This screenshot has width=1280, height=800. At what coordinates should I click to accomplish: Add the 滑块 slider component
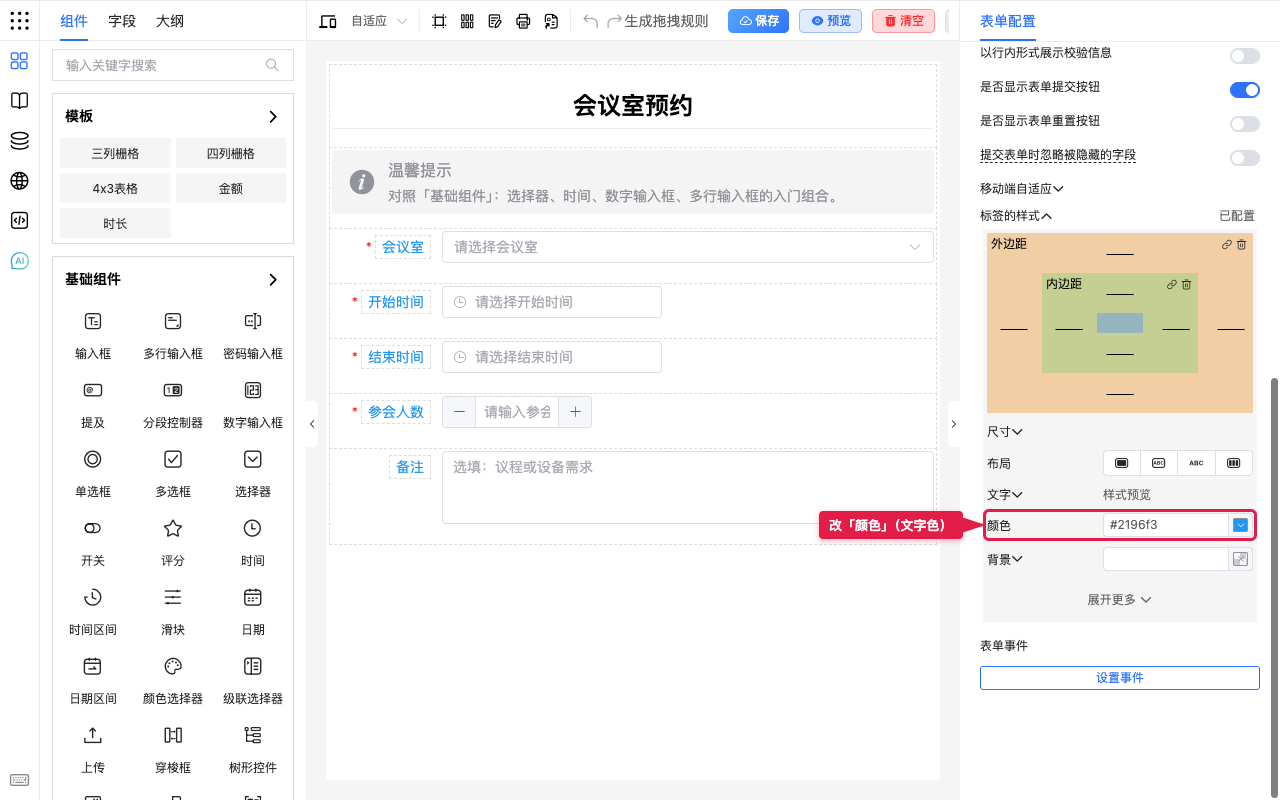[x=173, y=611]
